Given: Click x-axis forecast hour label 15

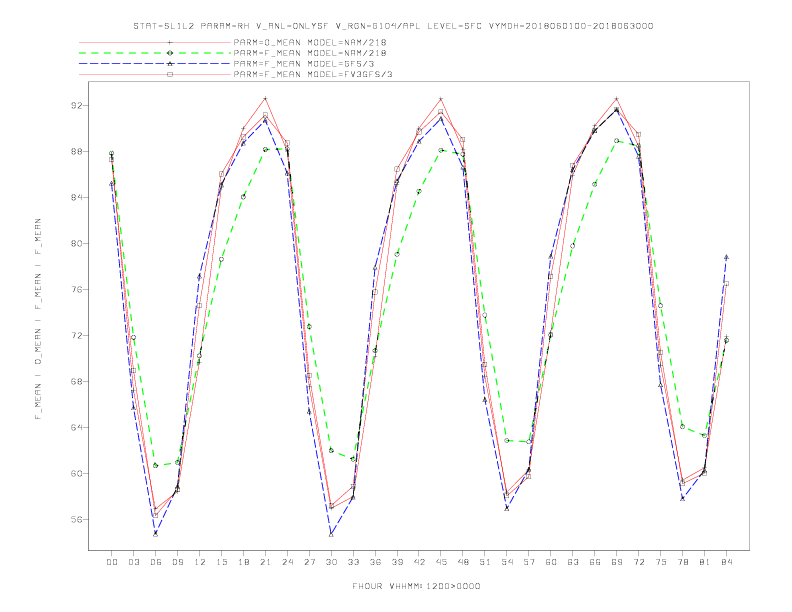Looking at the screenshot, I should [x=221, y=562].
